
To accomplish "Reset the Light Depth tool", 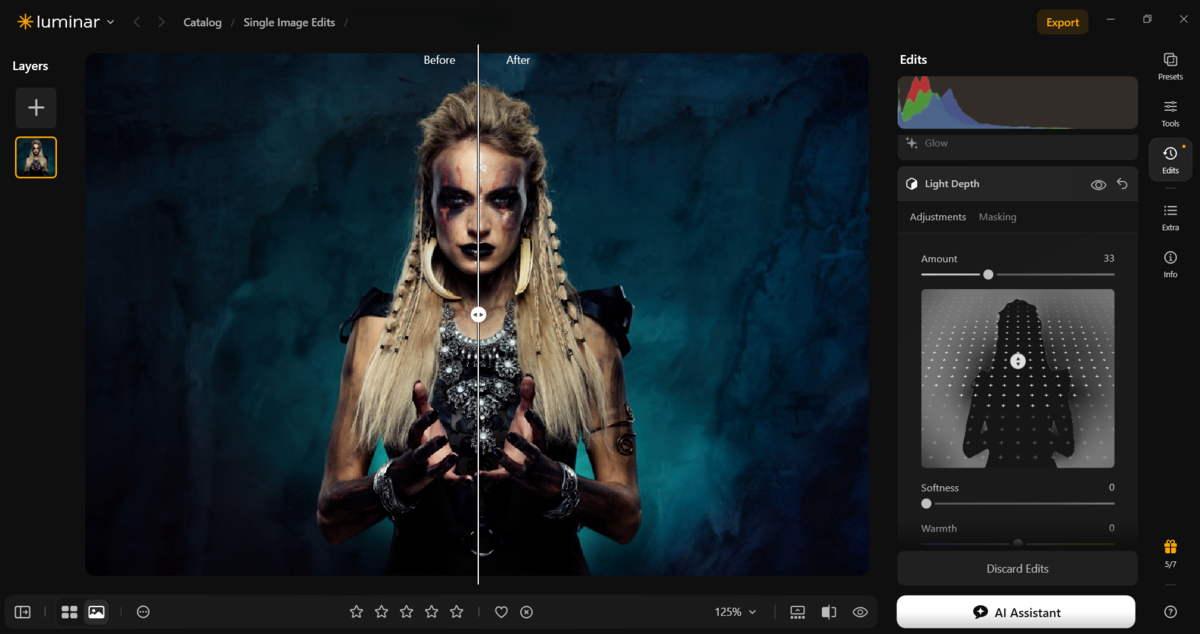I will (x=1122, y=185).
